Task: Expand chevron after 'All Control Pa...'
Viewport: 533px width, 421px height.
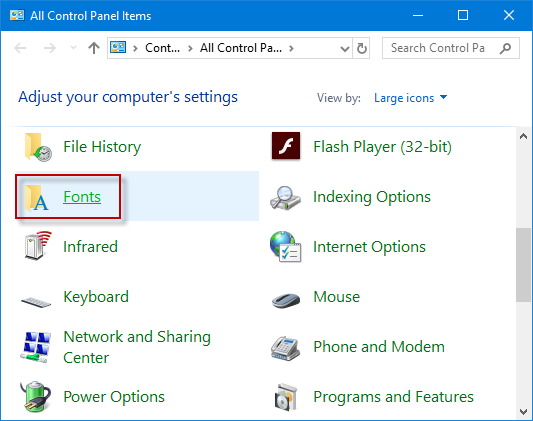Action: click(291, 49)
